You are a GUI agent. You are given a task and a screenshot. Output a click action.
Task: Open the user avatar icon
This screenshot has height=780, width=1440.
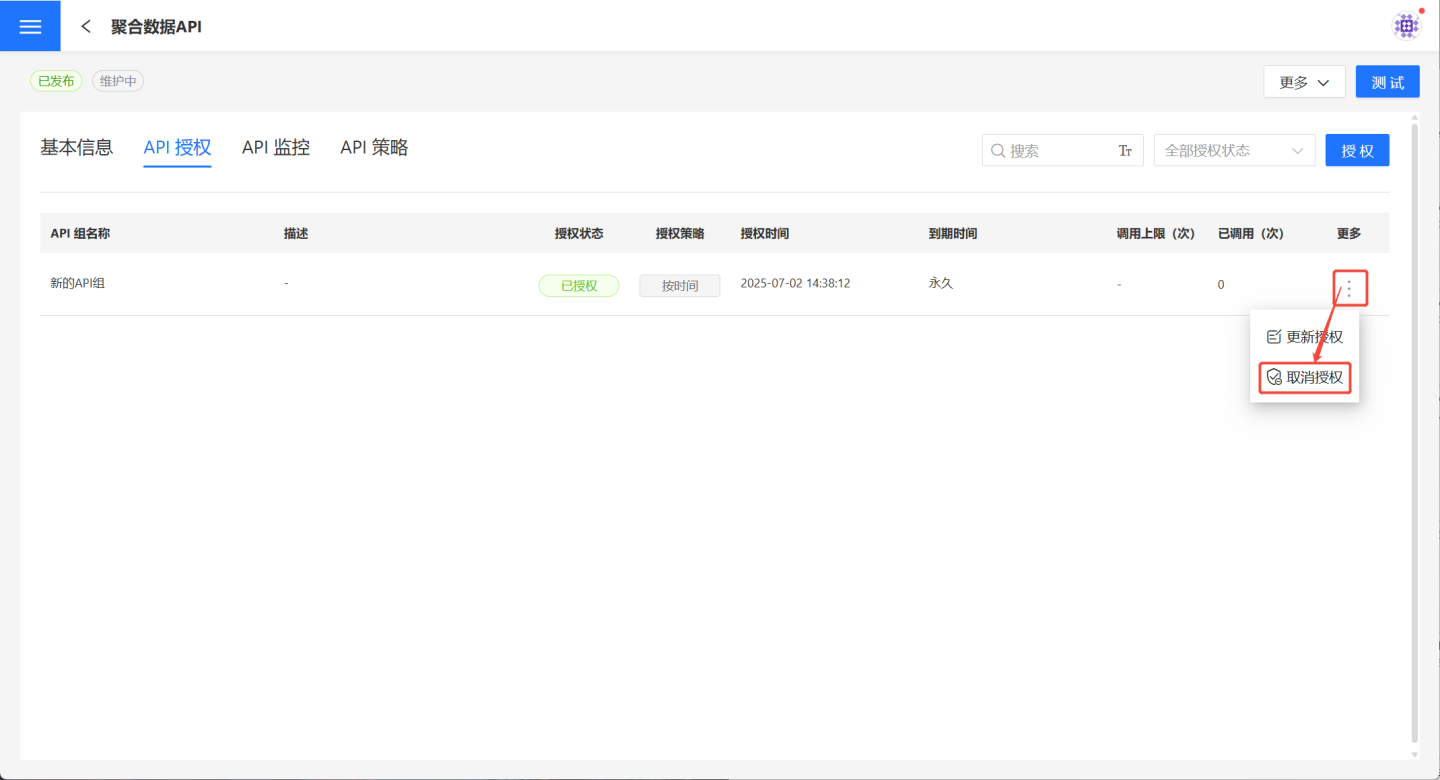1407,26
